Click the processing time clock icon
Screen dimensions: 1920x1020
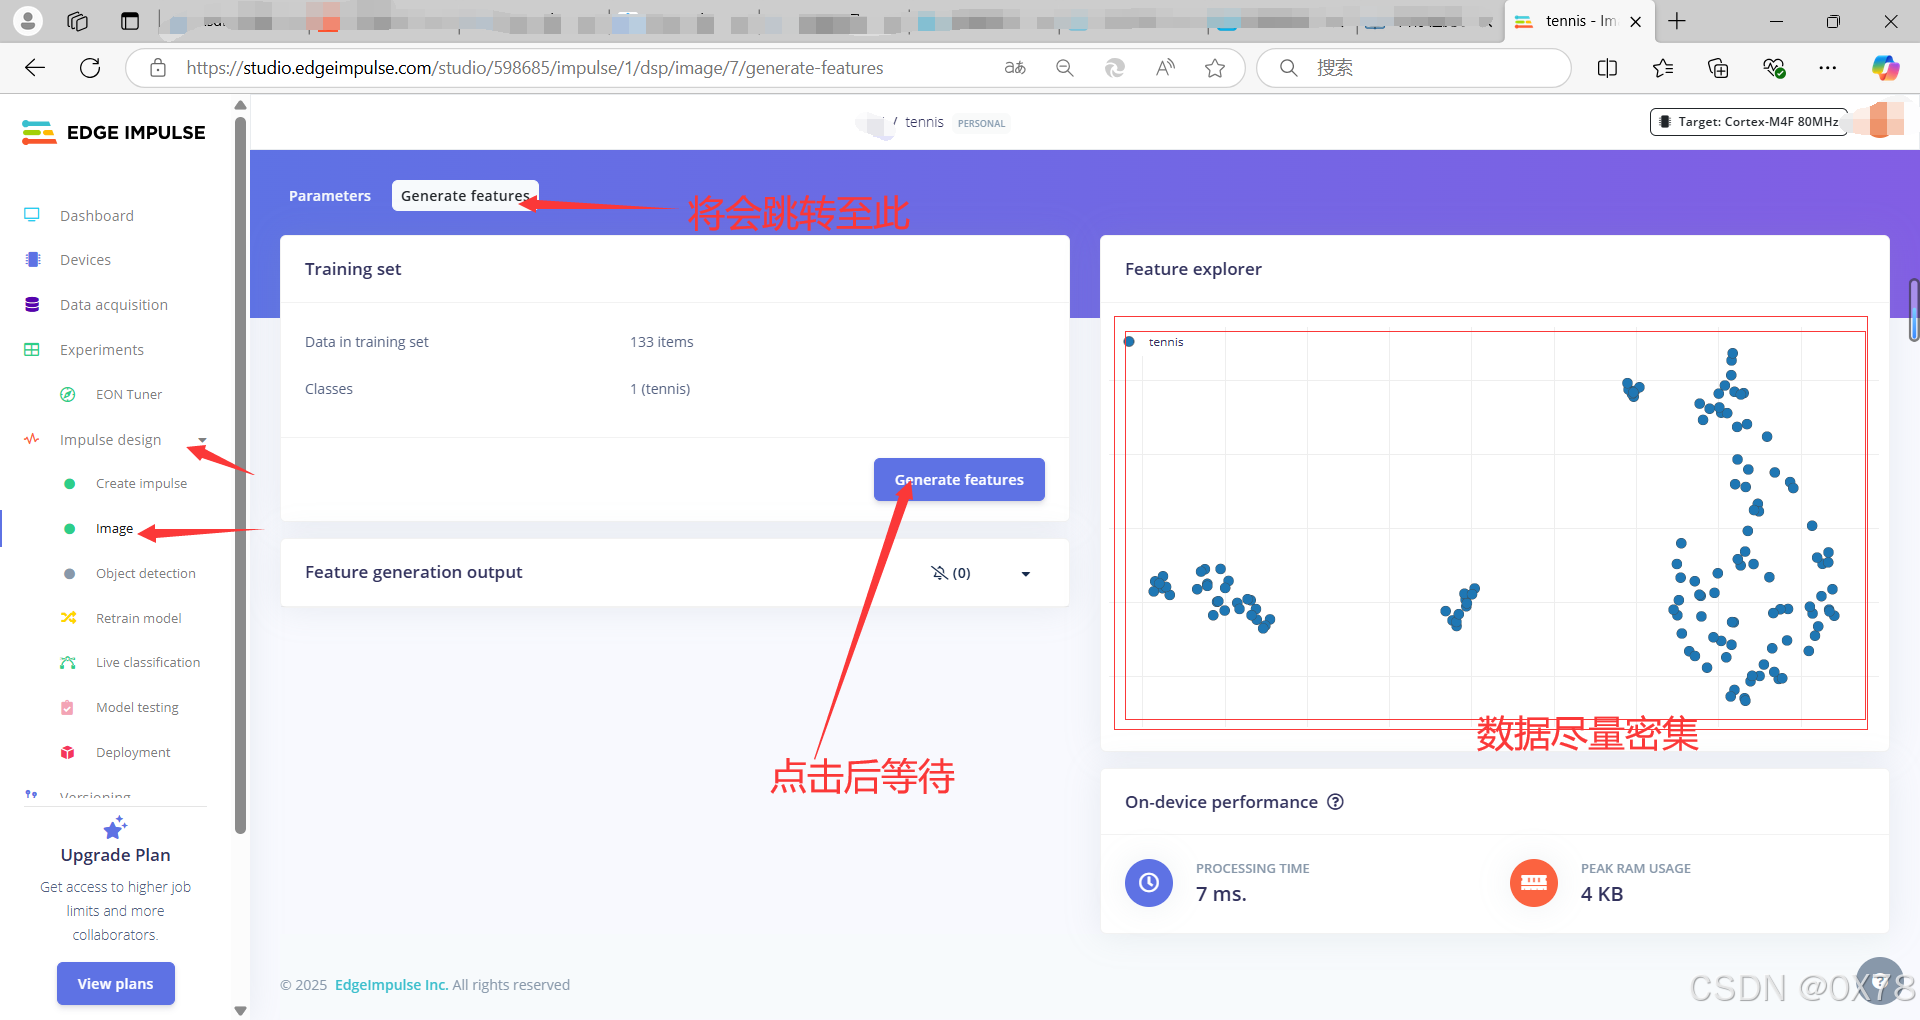[1149, 883]
